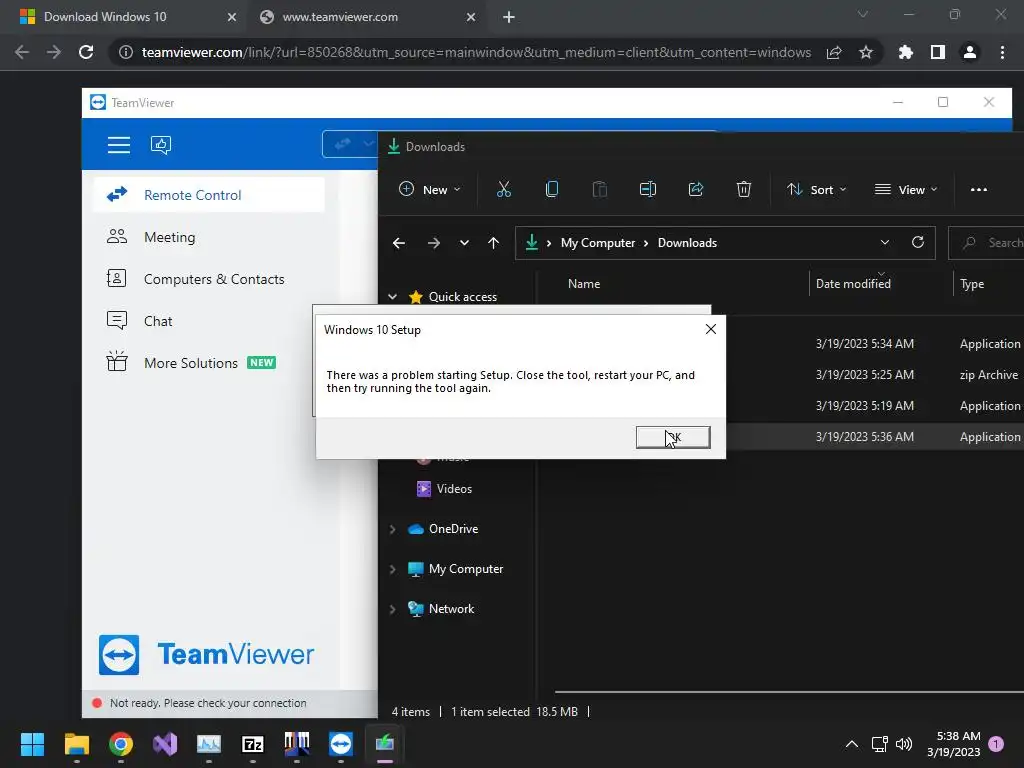Screen dimensions: 1024x768
Task: Open Chrome profile icon
Action: coord(970,52)
